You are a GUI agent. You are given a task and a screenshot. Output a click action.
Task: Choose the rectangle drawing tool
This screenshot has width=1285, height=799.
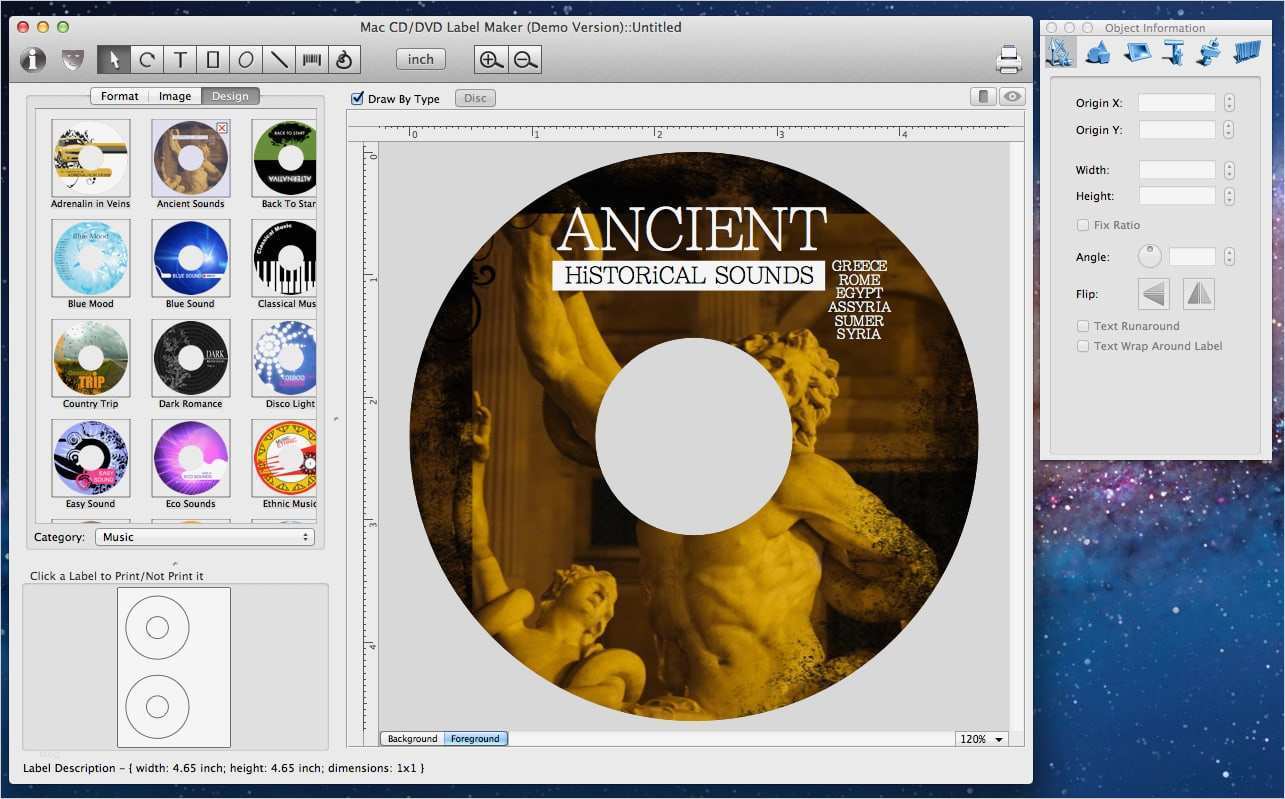[213, 59]
